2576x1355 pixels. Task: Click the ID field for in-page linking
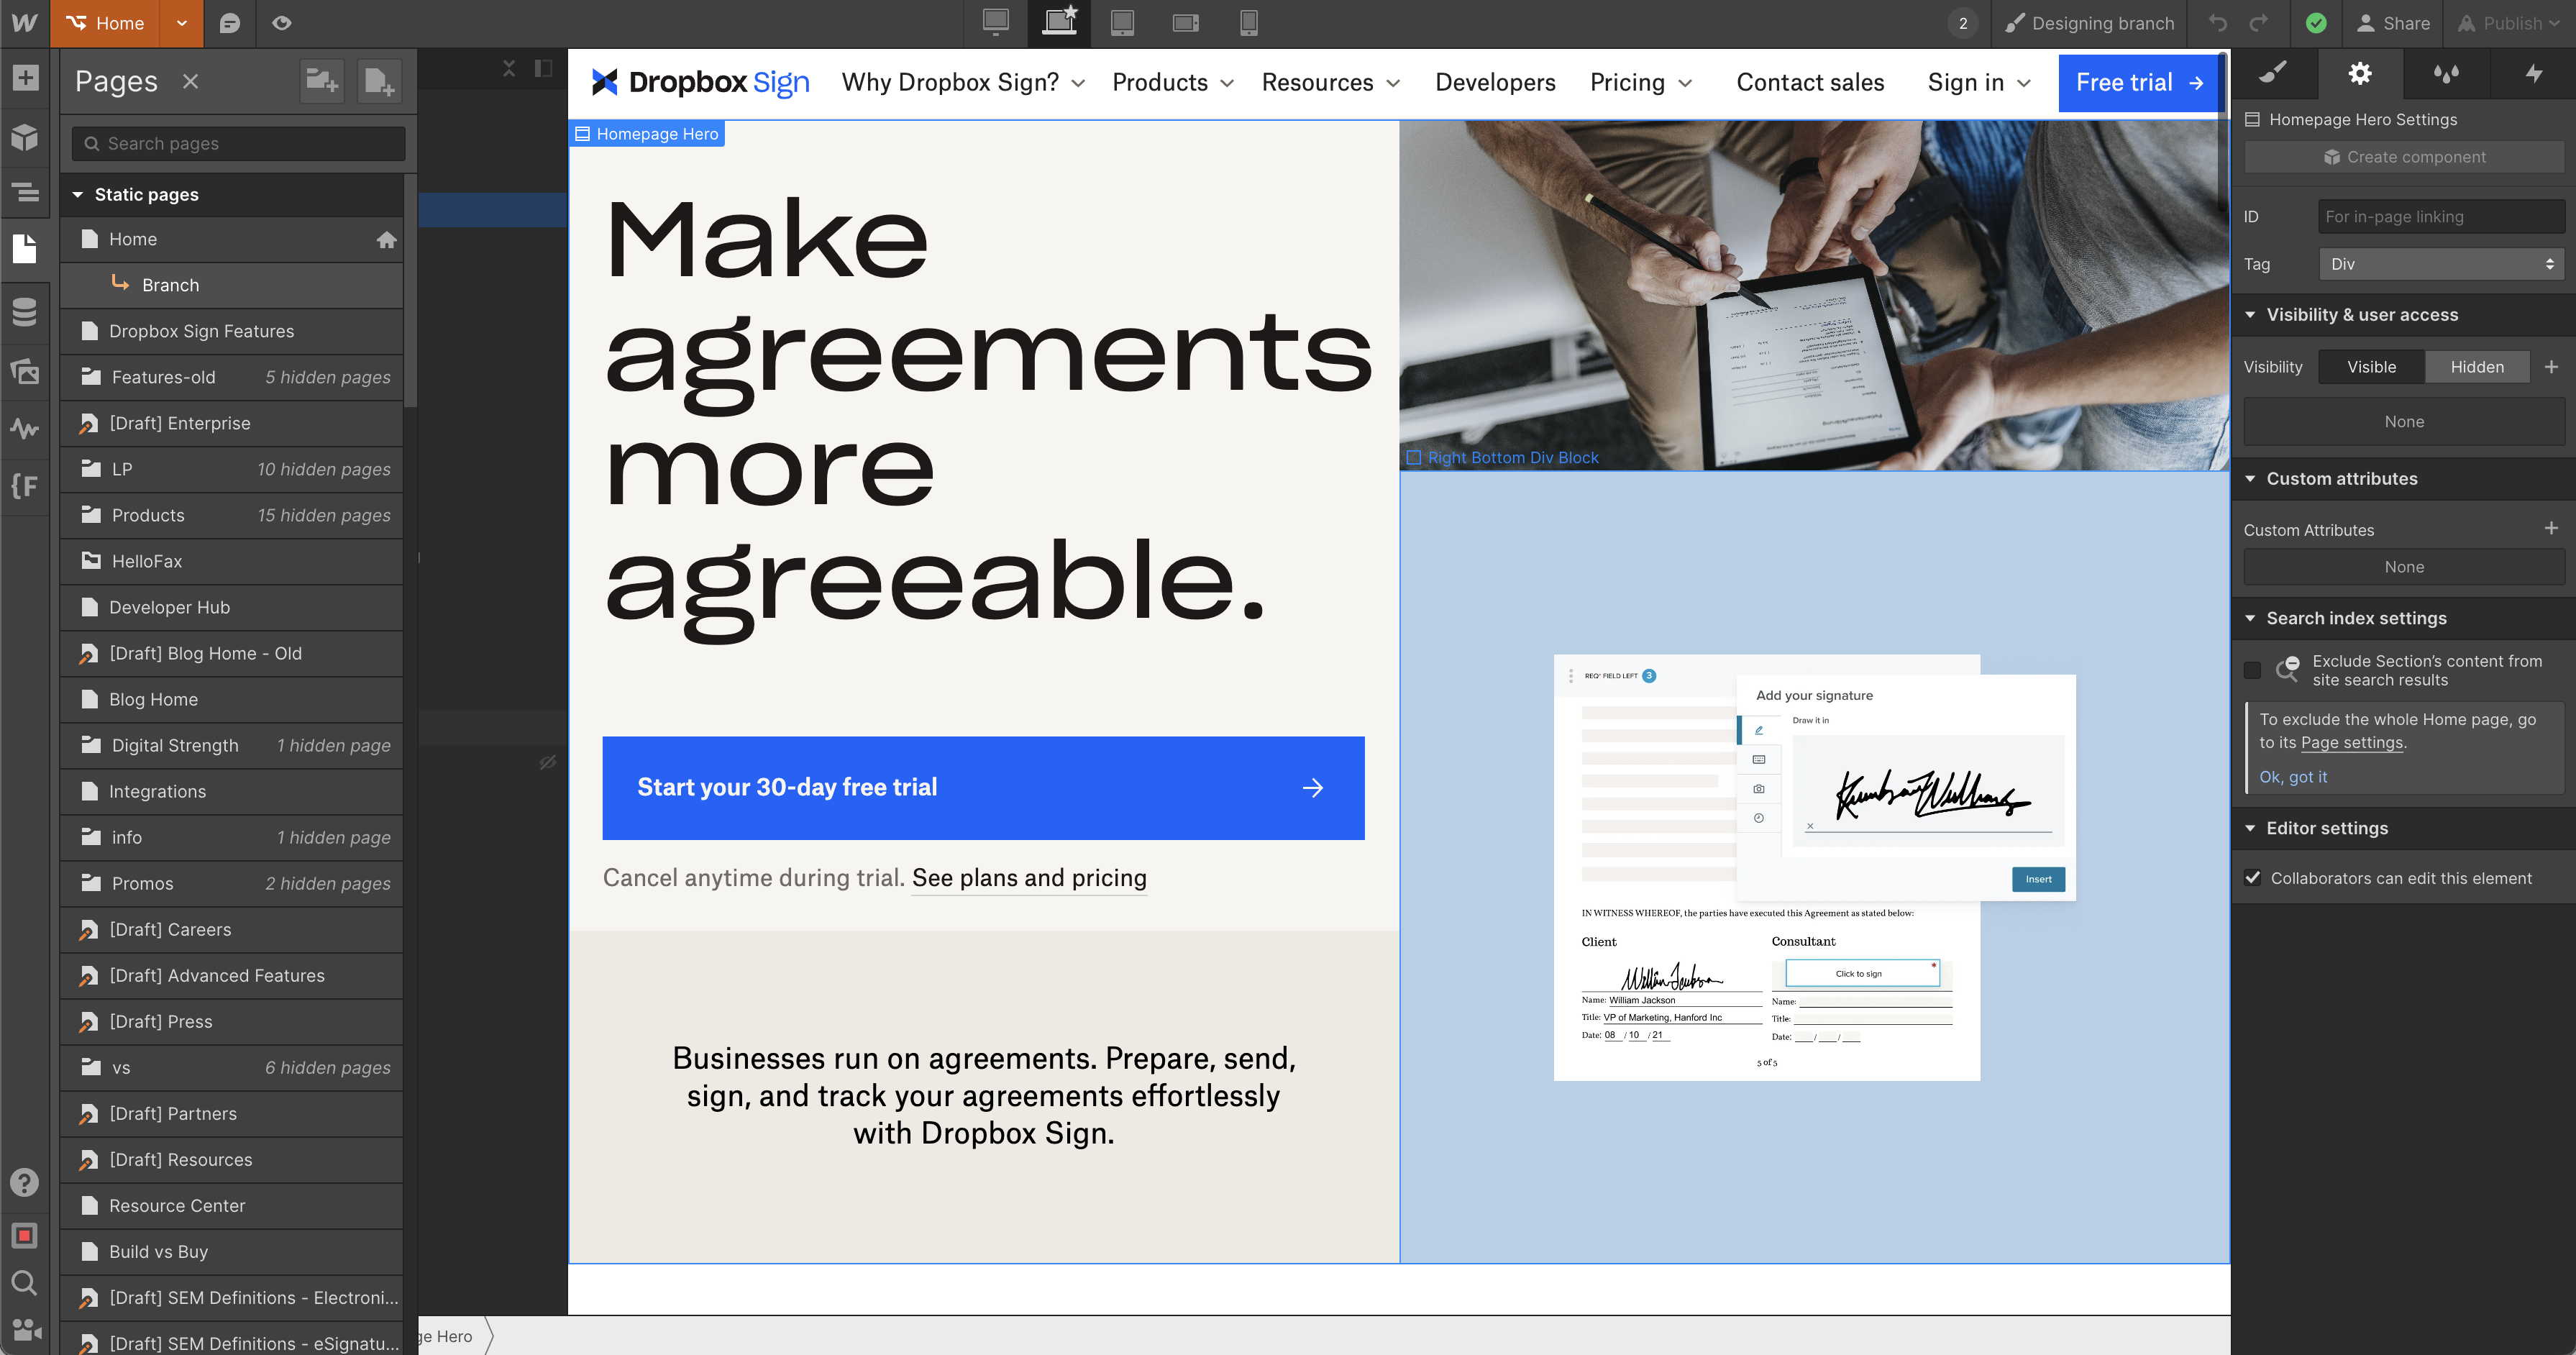click(x=2439, y=216)
